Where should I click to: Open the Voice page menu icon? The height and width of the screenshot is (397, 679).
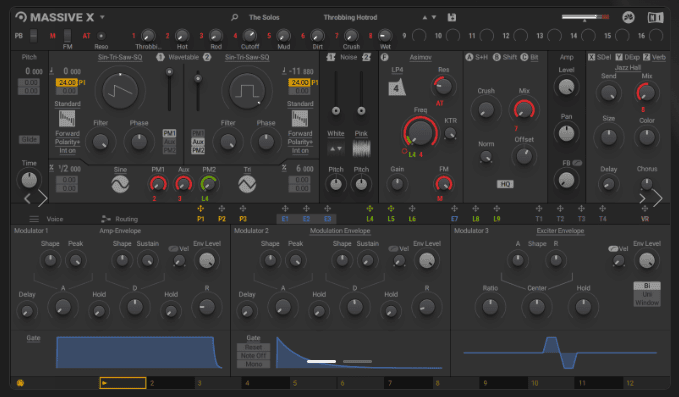pyautogui.click(x=34, y=219)
